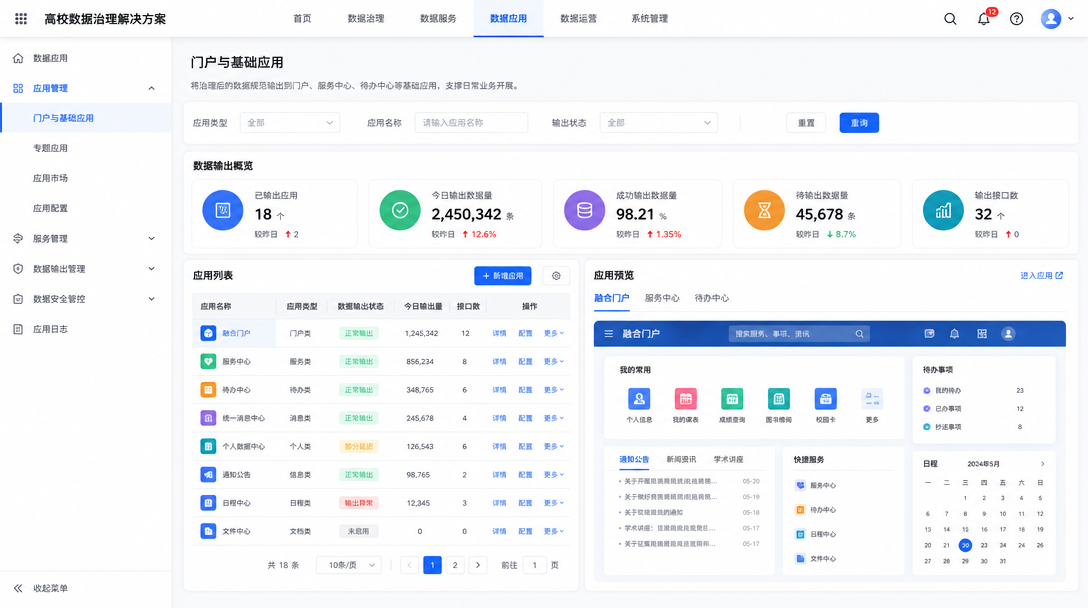Open 专题应用 in sidebar
1088x608 pixels.
tap(50, 148)
